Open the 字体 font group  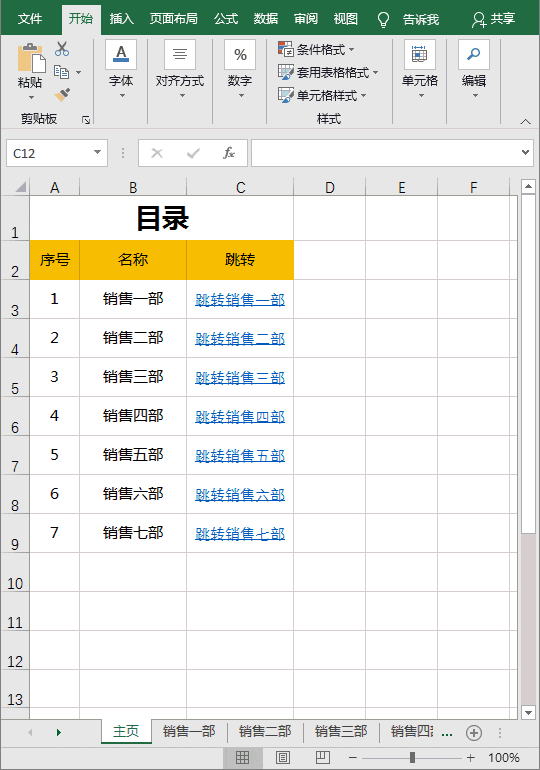pyautogui.click(x=121, y=70)
